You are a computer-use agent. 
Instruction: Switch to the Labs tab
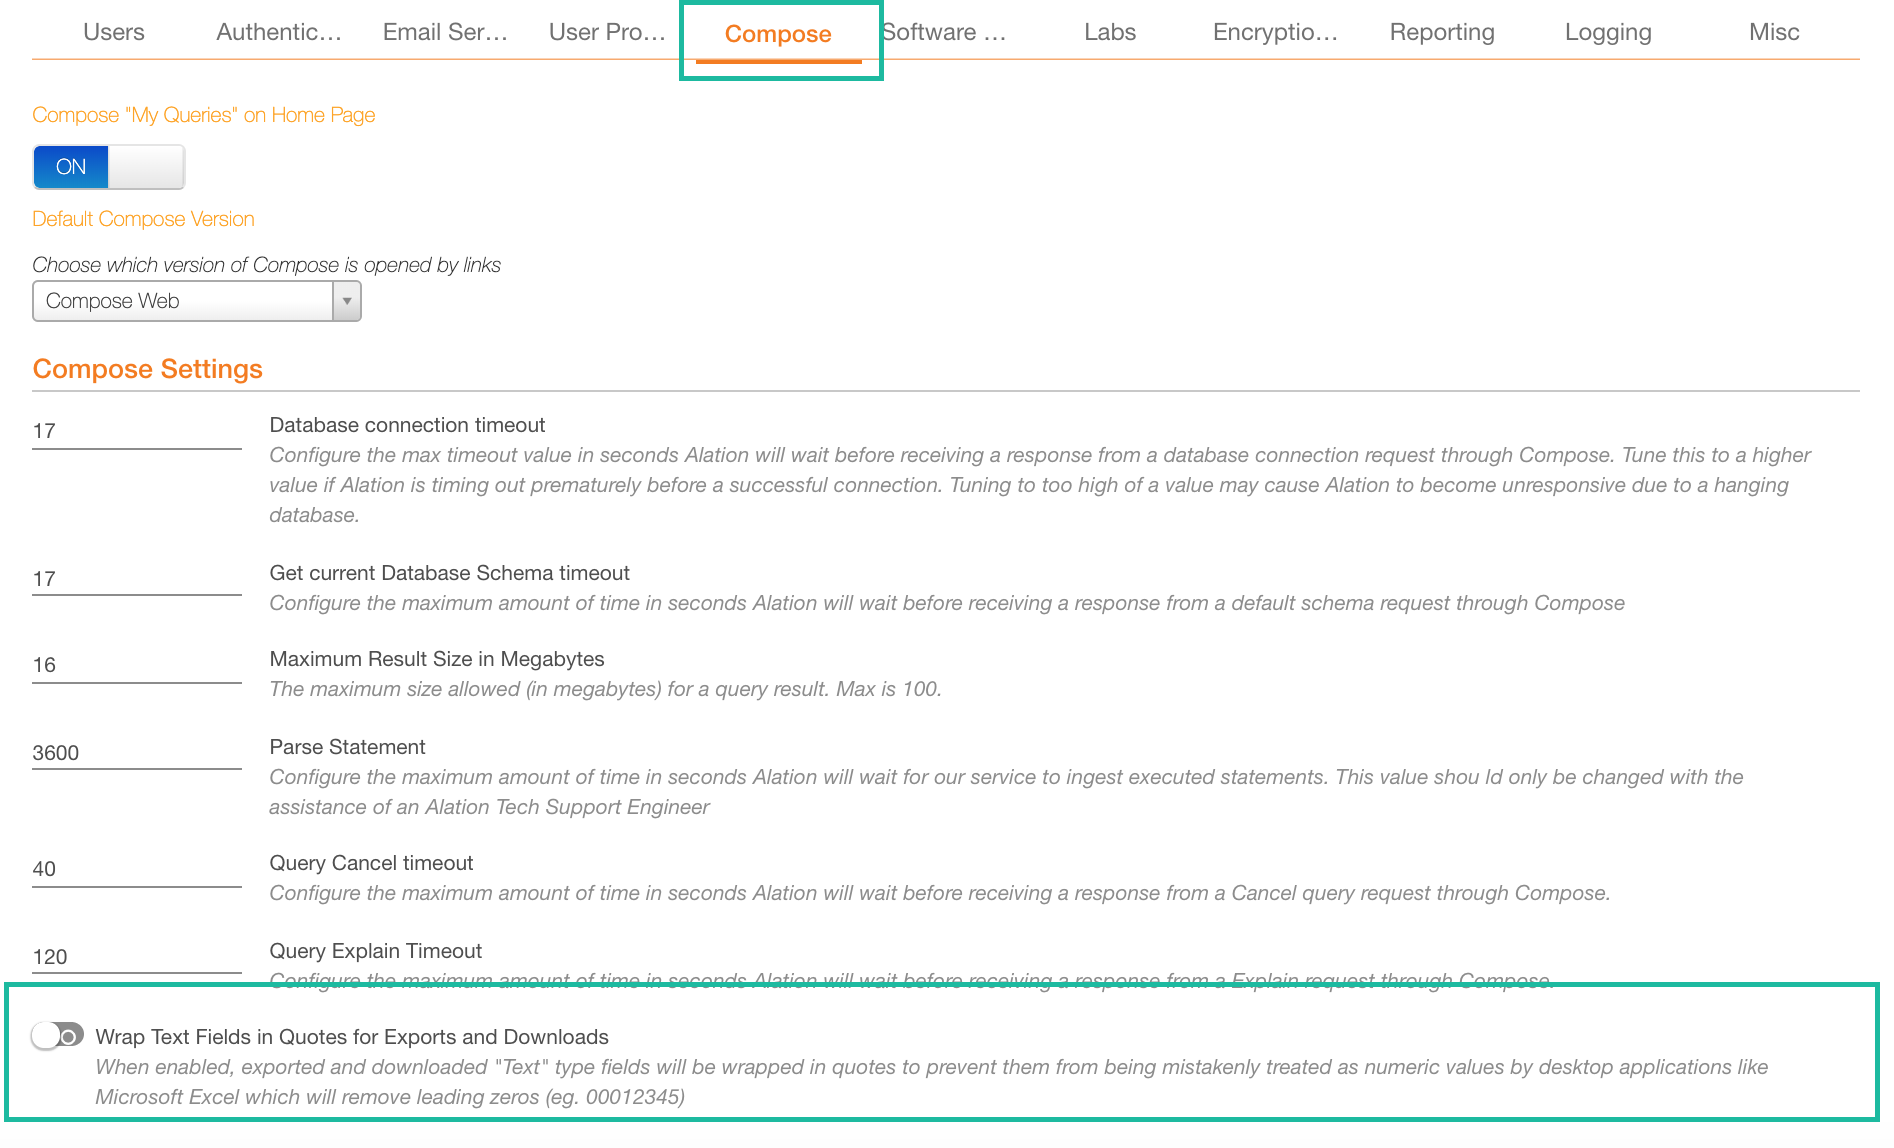pyautogui.click(x=1110, y=32)
